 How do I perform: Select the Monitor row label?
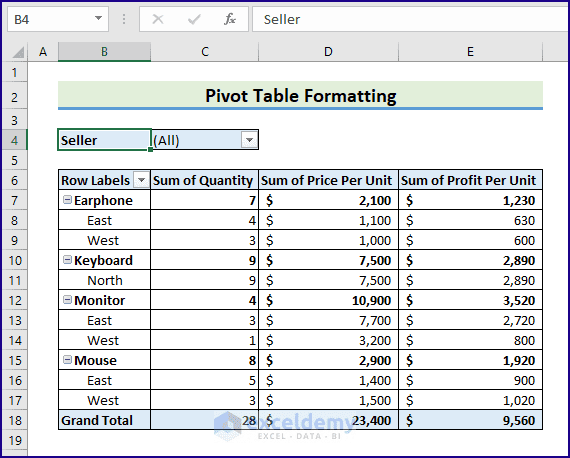[104, 300]
